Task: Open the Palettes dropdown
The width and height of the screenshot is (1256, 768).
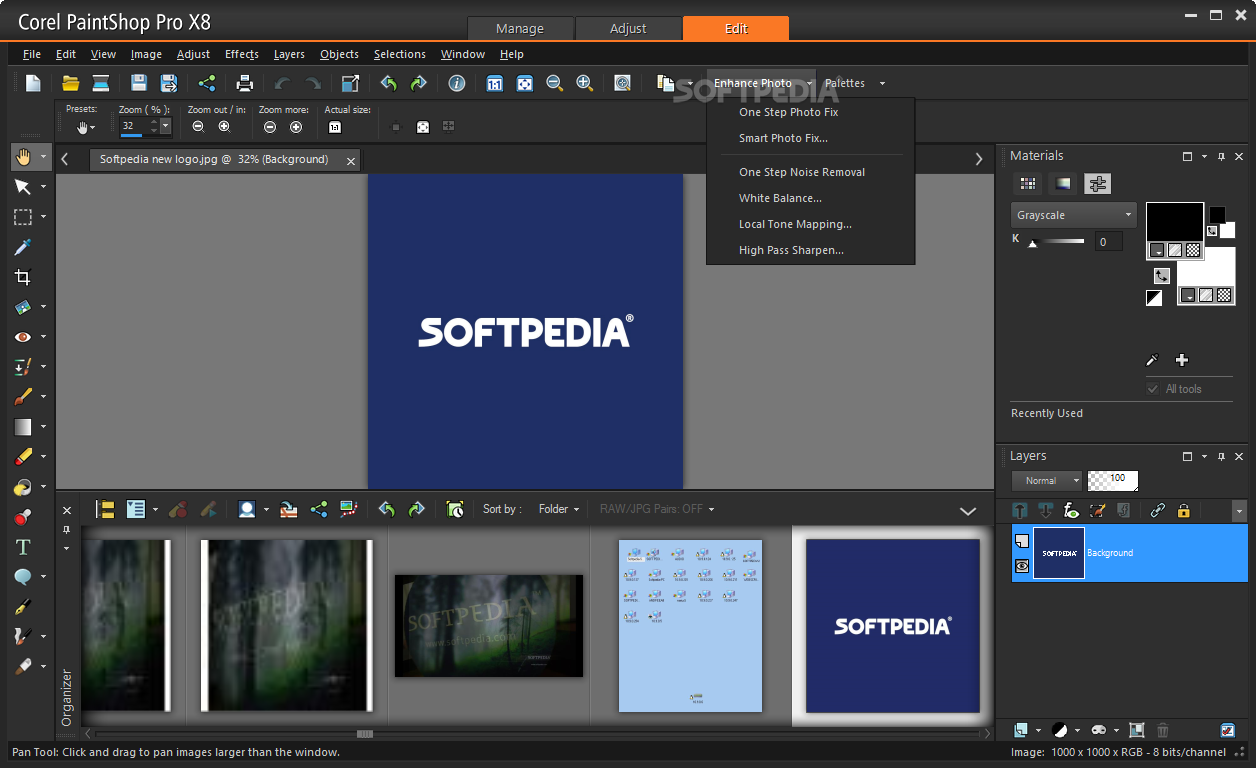Action: coord(856,83)
